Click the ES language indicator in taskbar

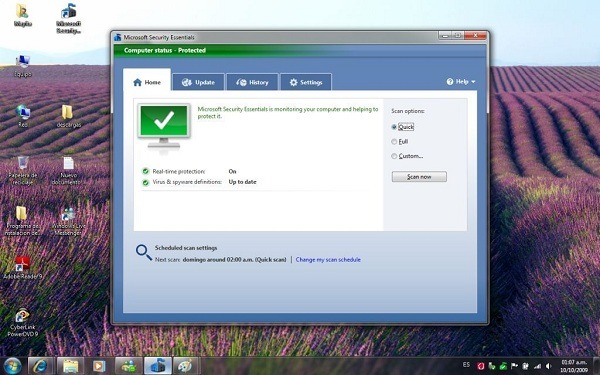click(466, 365)
